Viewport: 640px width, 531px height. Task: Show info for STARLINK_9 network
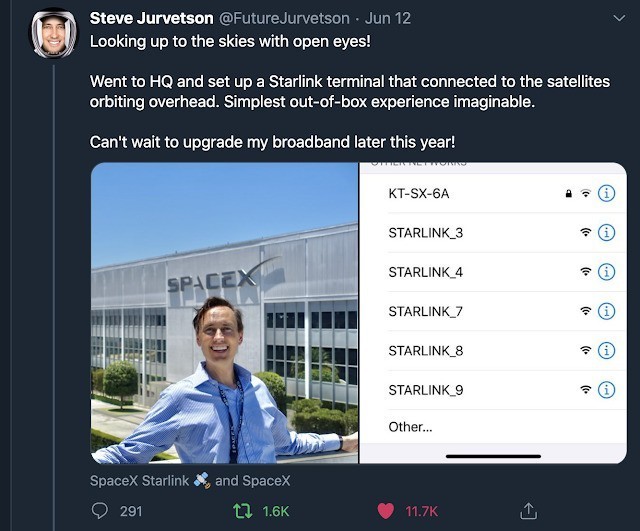tap(606, 389)
